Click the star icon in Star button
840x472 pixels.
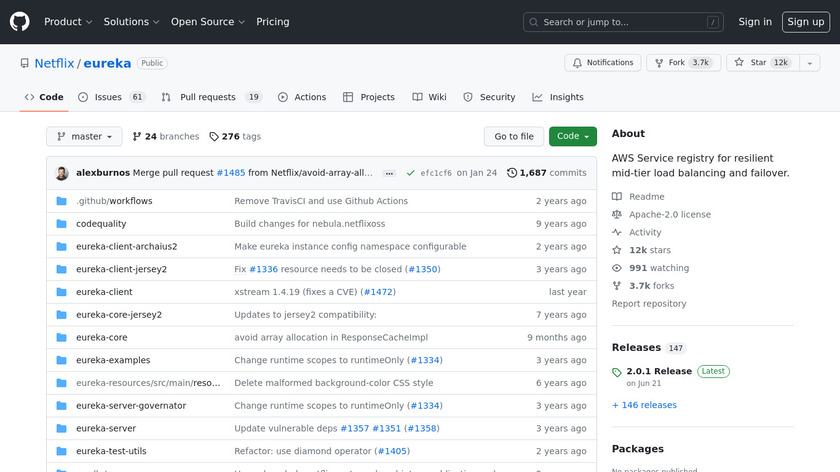point(739,62)
